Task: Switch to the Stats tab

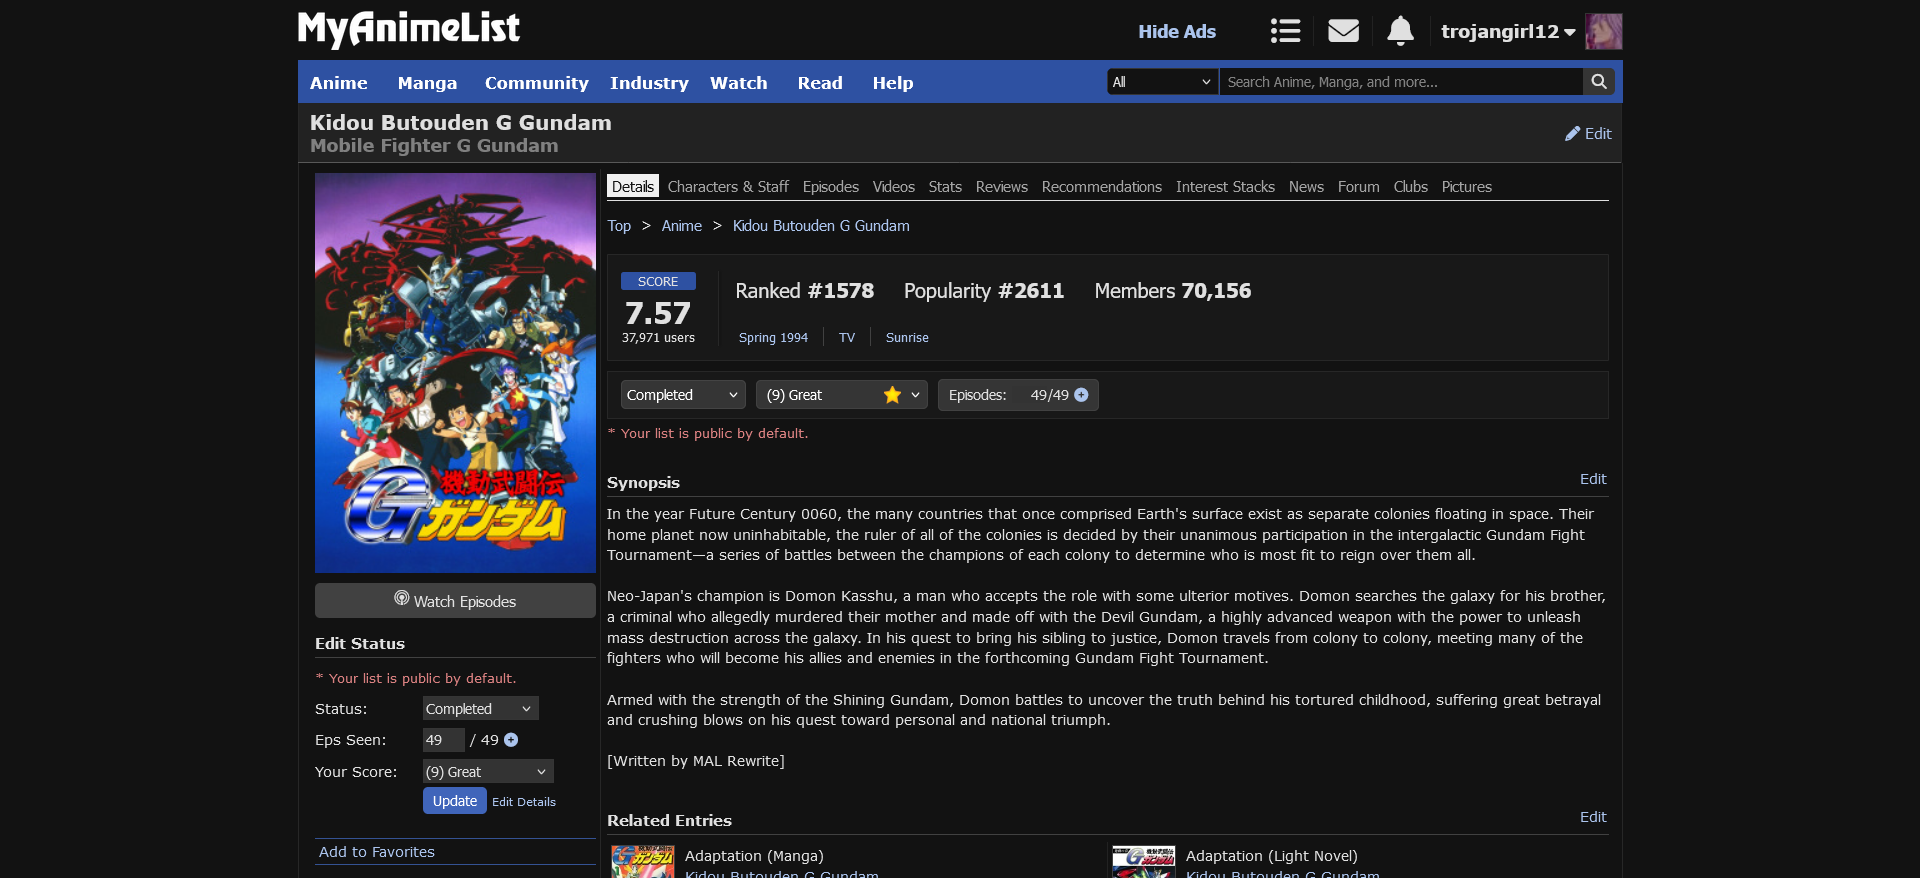Action: pyautogui.click(x=945, y=186)
